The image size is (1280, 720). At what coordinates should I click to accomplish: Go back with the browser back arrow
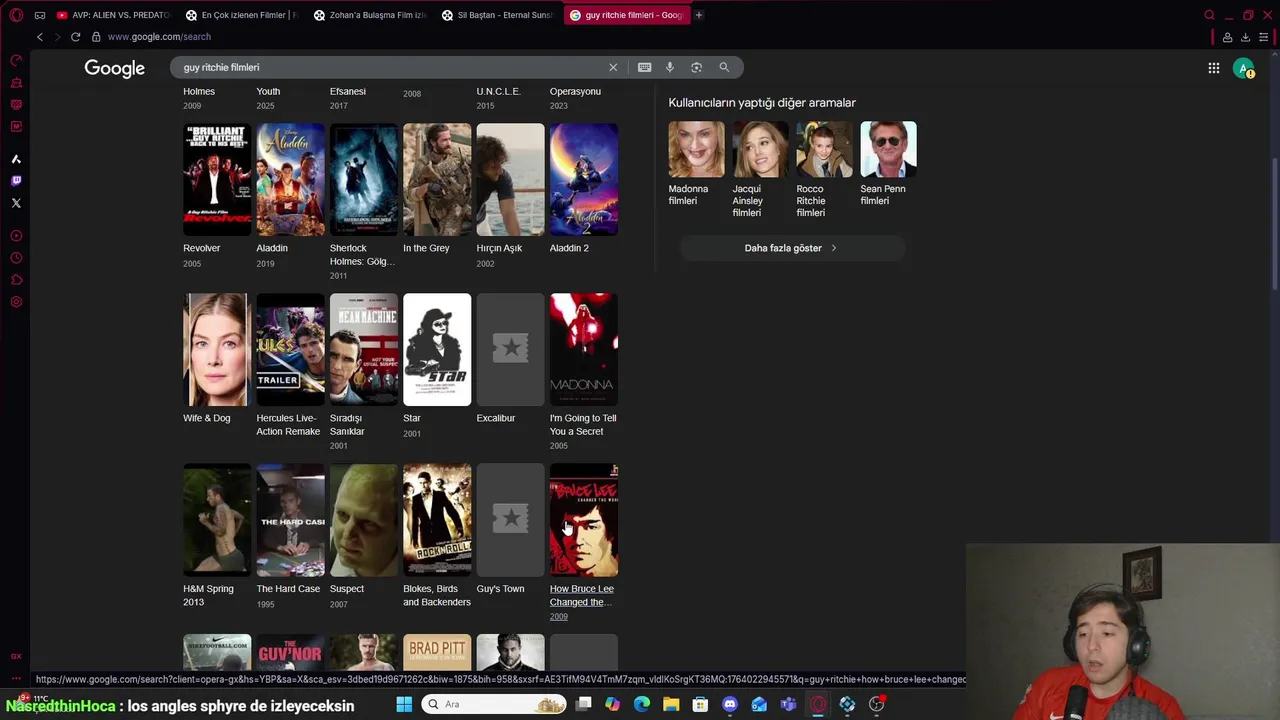tap(40, 37)
